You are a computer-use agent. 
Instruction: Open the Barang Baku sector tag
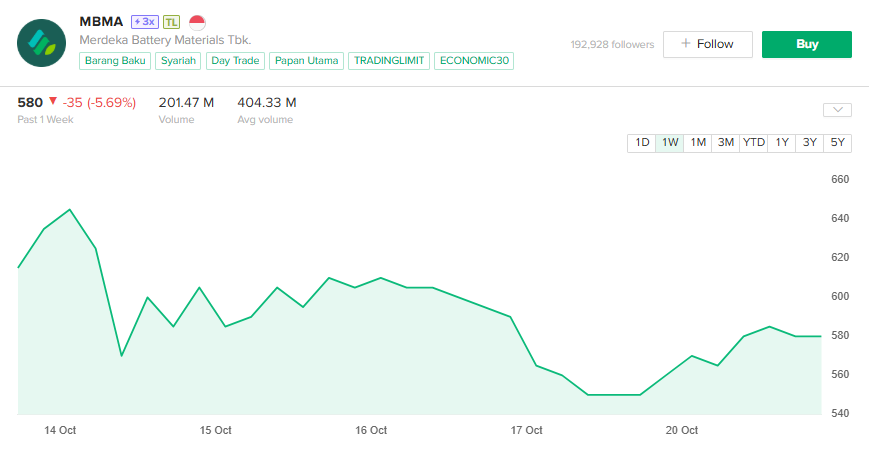pyautogui.click(x=115, y=61)
